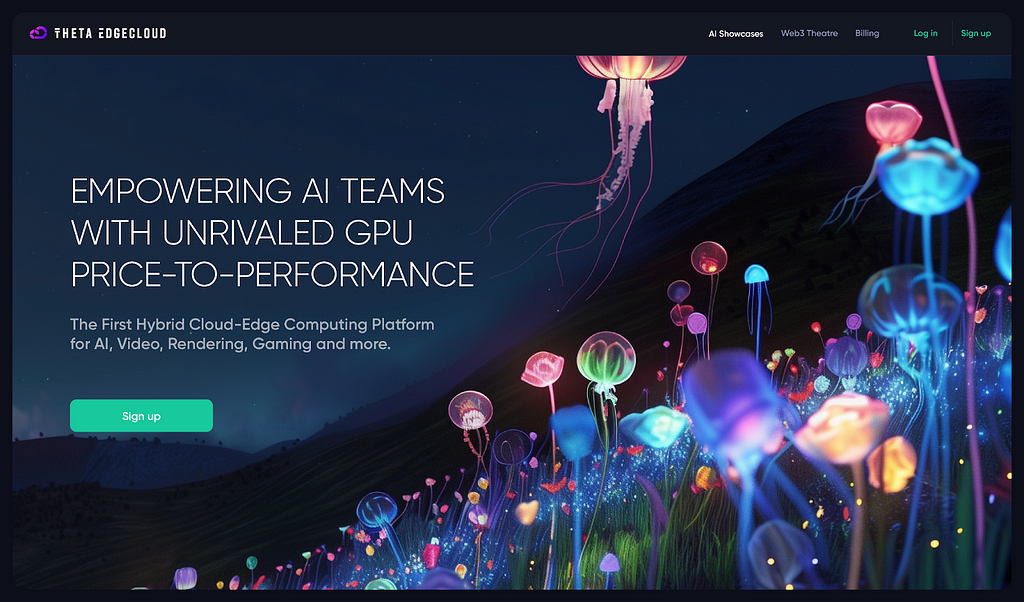
Task: Click the 'First Hybrid Cloud-Edge Computing Platform' subtitle
Action: (x=252, y=325)
